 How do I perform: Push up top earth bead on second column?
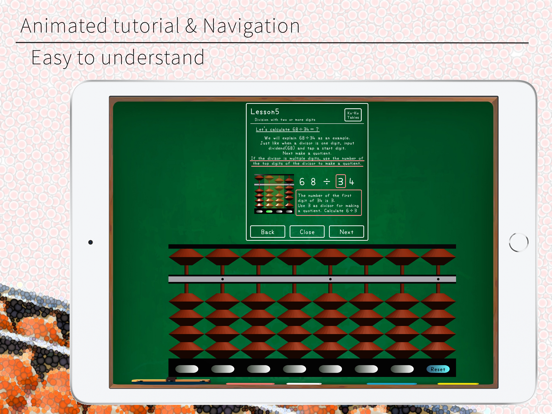click(222, 301)
